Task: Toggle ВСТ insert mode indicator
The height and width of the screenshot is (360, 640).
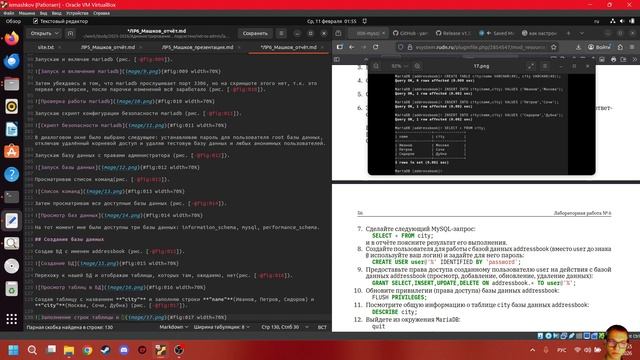Action: (322, 327)
